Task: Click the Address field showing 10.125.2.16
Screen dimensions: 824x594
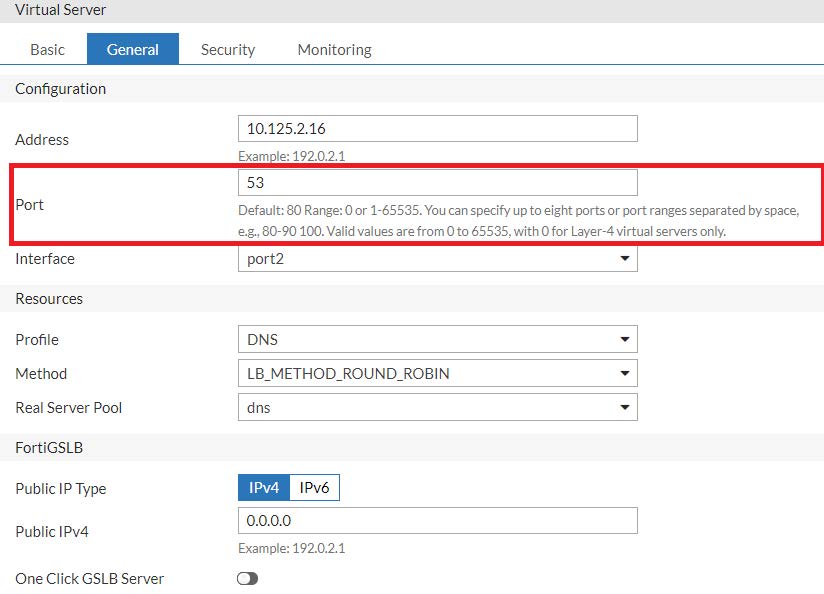Action: [437, 128]
